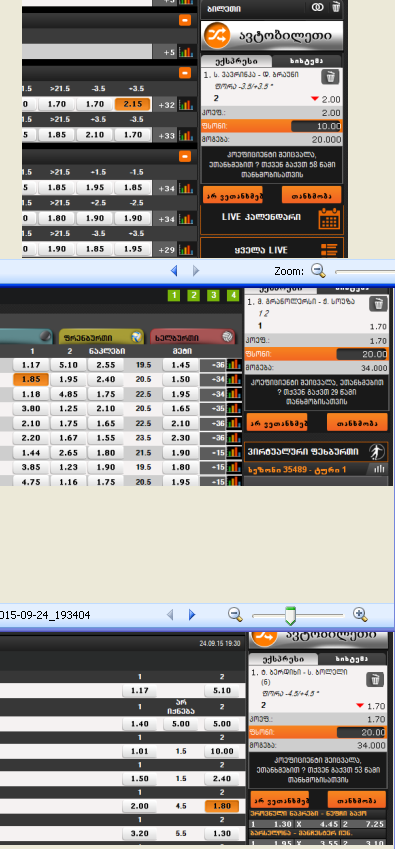Viewport: 395px width, 849px height.
Task: Click the linked-circles icon in ბილეთი header
Action: [x=318, y=7]
